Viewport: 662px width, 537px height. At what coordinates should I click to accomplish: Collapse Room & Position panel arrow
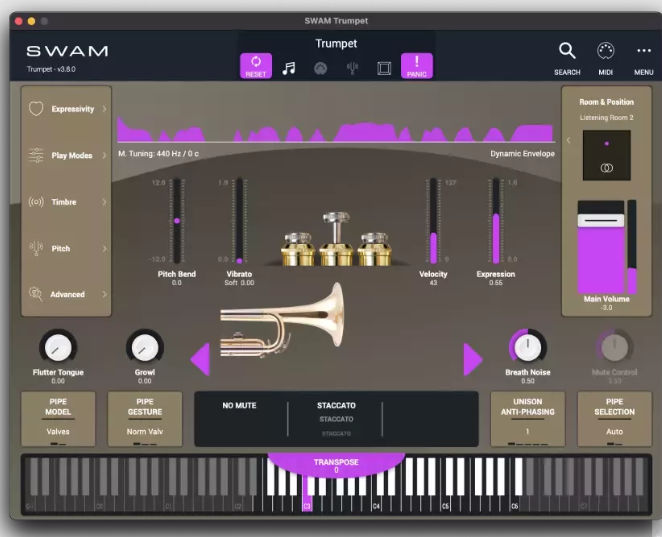point(569,140)
